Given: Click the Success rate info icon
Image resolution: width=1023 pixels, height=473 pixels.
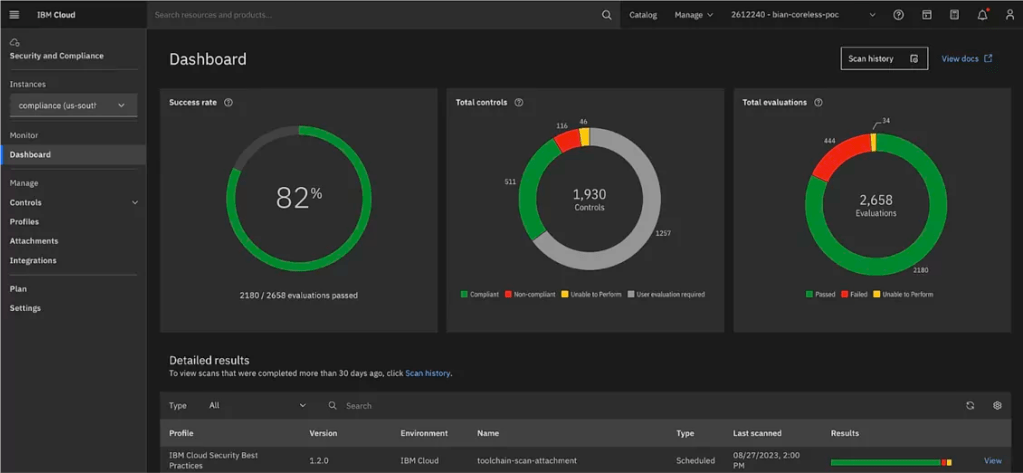Looking at the screenshot, I should (228, 103).
